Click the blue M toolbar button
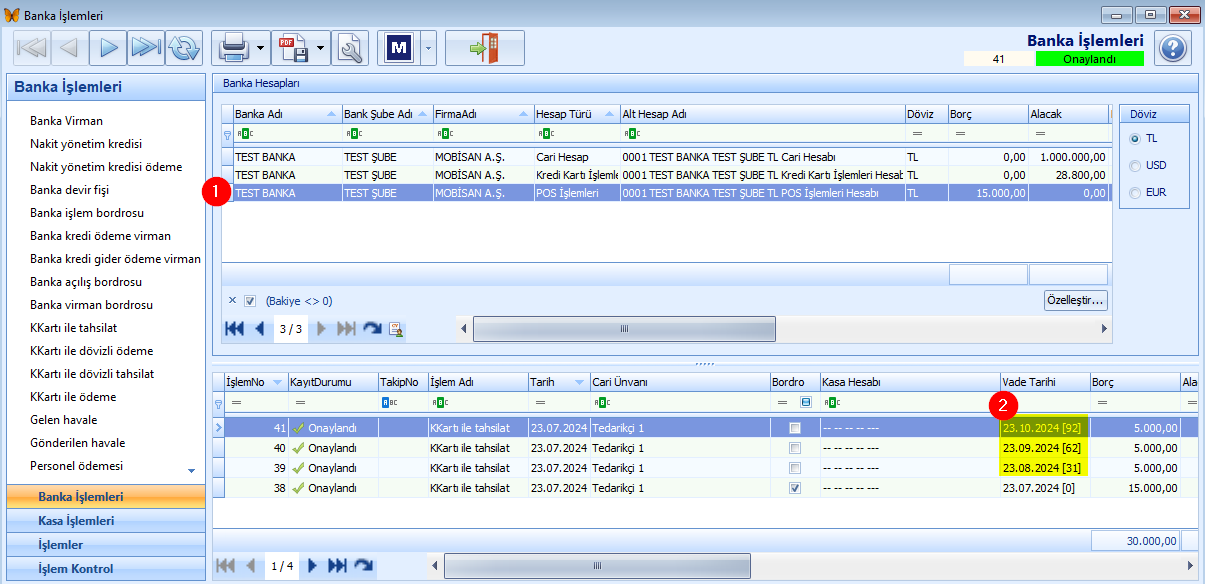Image resolution: width=1205 pixels, height=584 pixels. (x=400, y=47)
